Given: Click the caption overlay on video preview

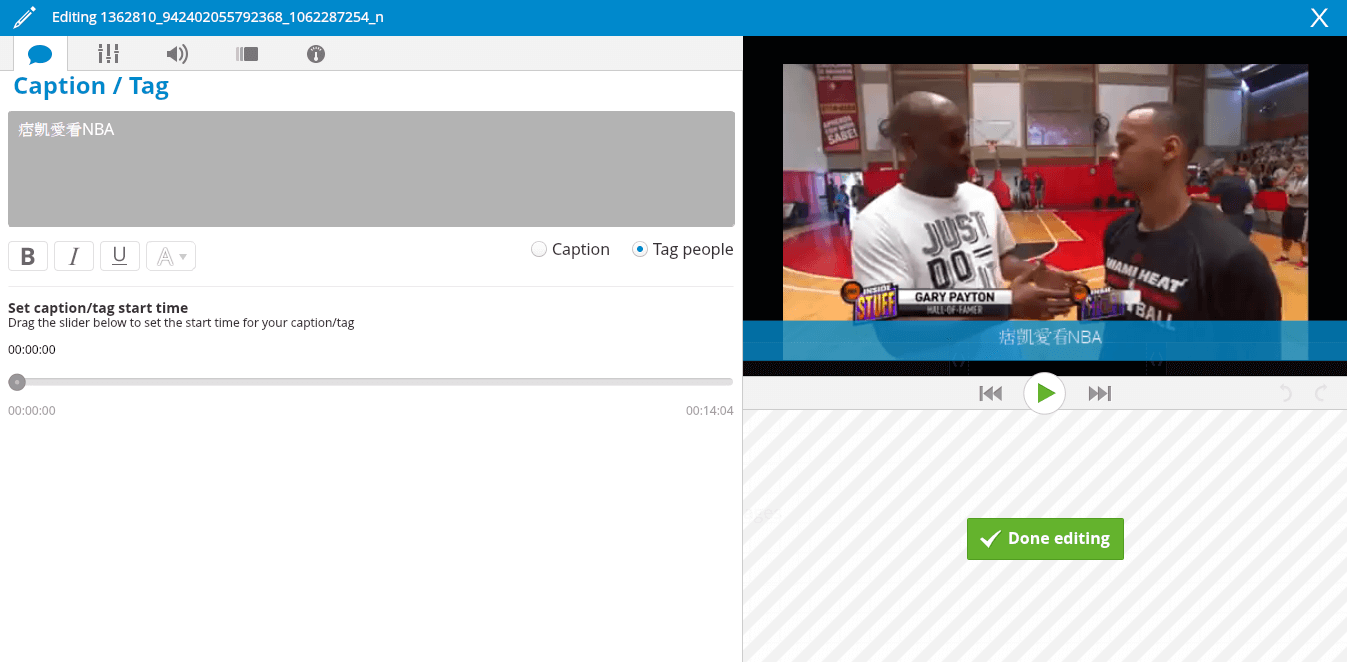Looking at the screenshot, I should 1045,340.
